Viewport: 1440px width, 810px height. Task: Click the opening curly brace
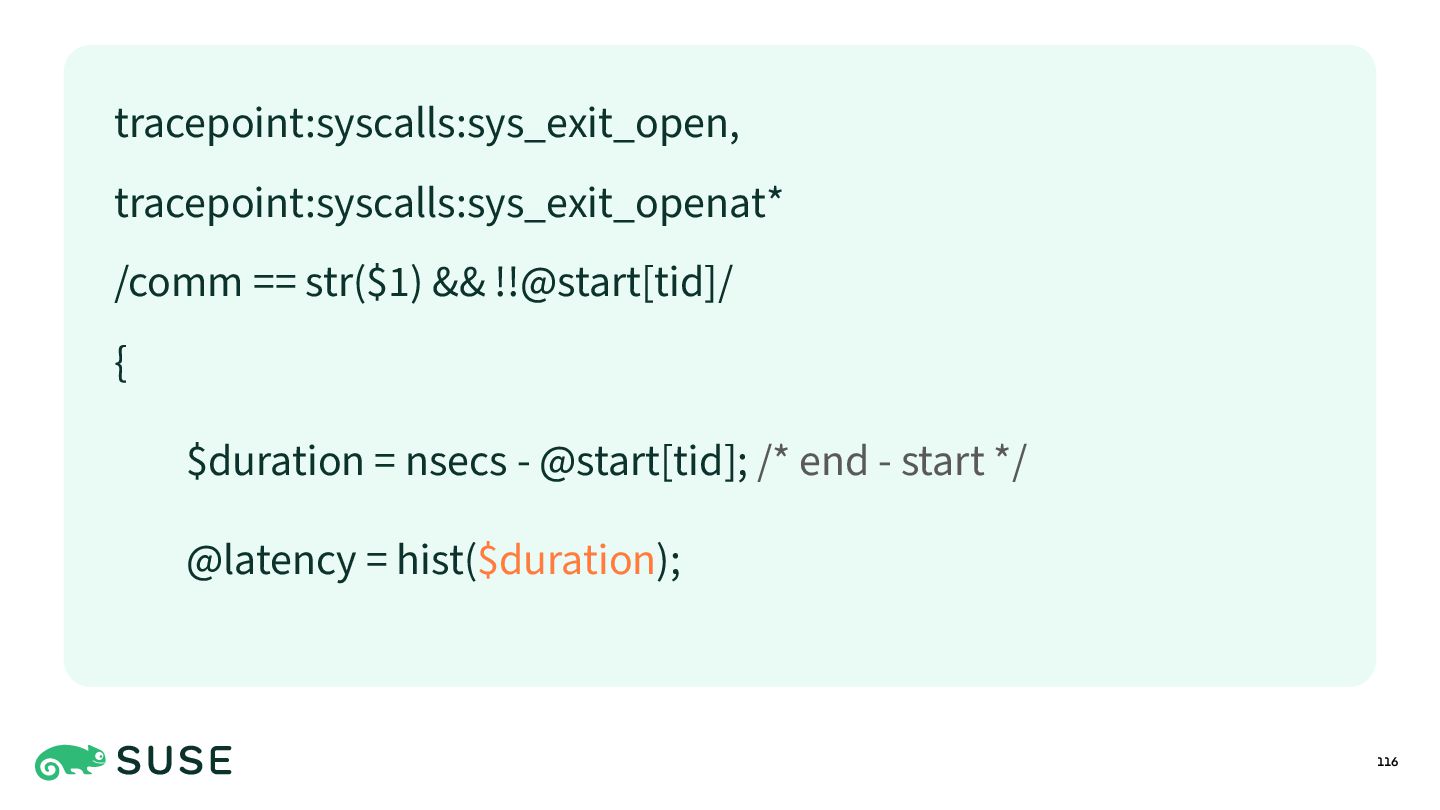(x=121, y=364)
